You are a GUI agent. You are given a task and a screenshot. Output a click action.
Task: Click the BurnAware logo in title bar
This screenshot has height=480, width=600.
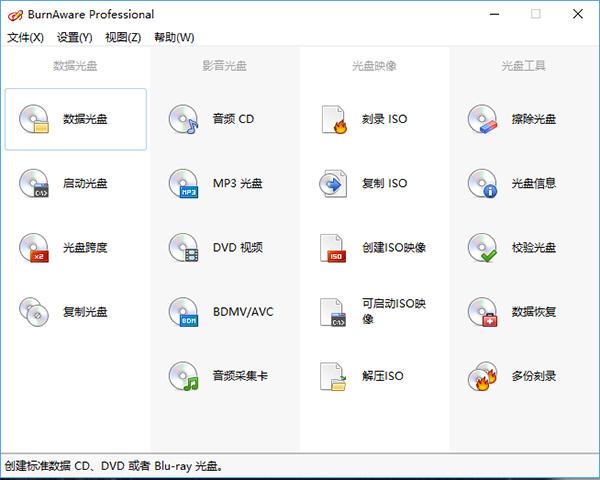pyautogui.click(x=15, y=15)
